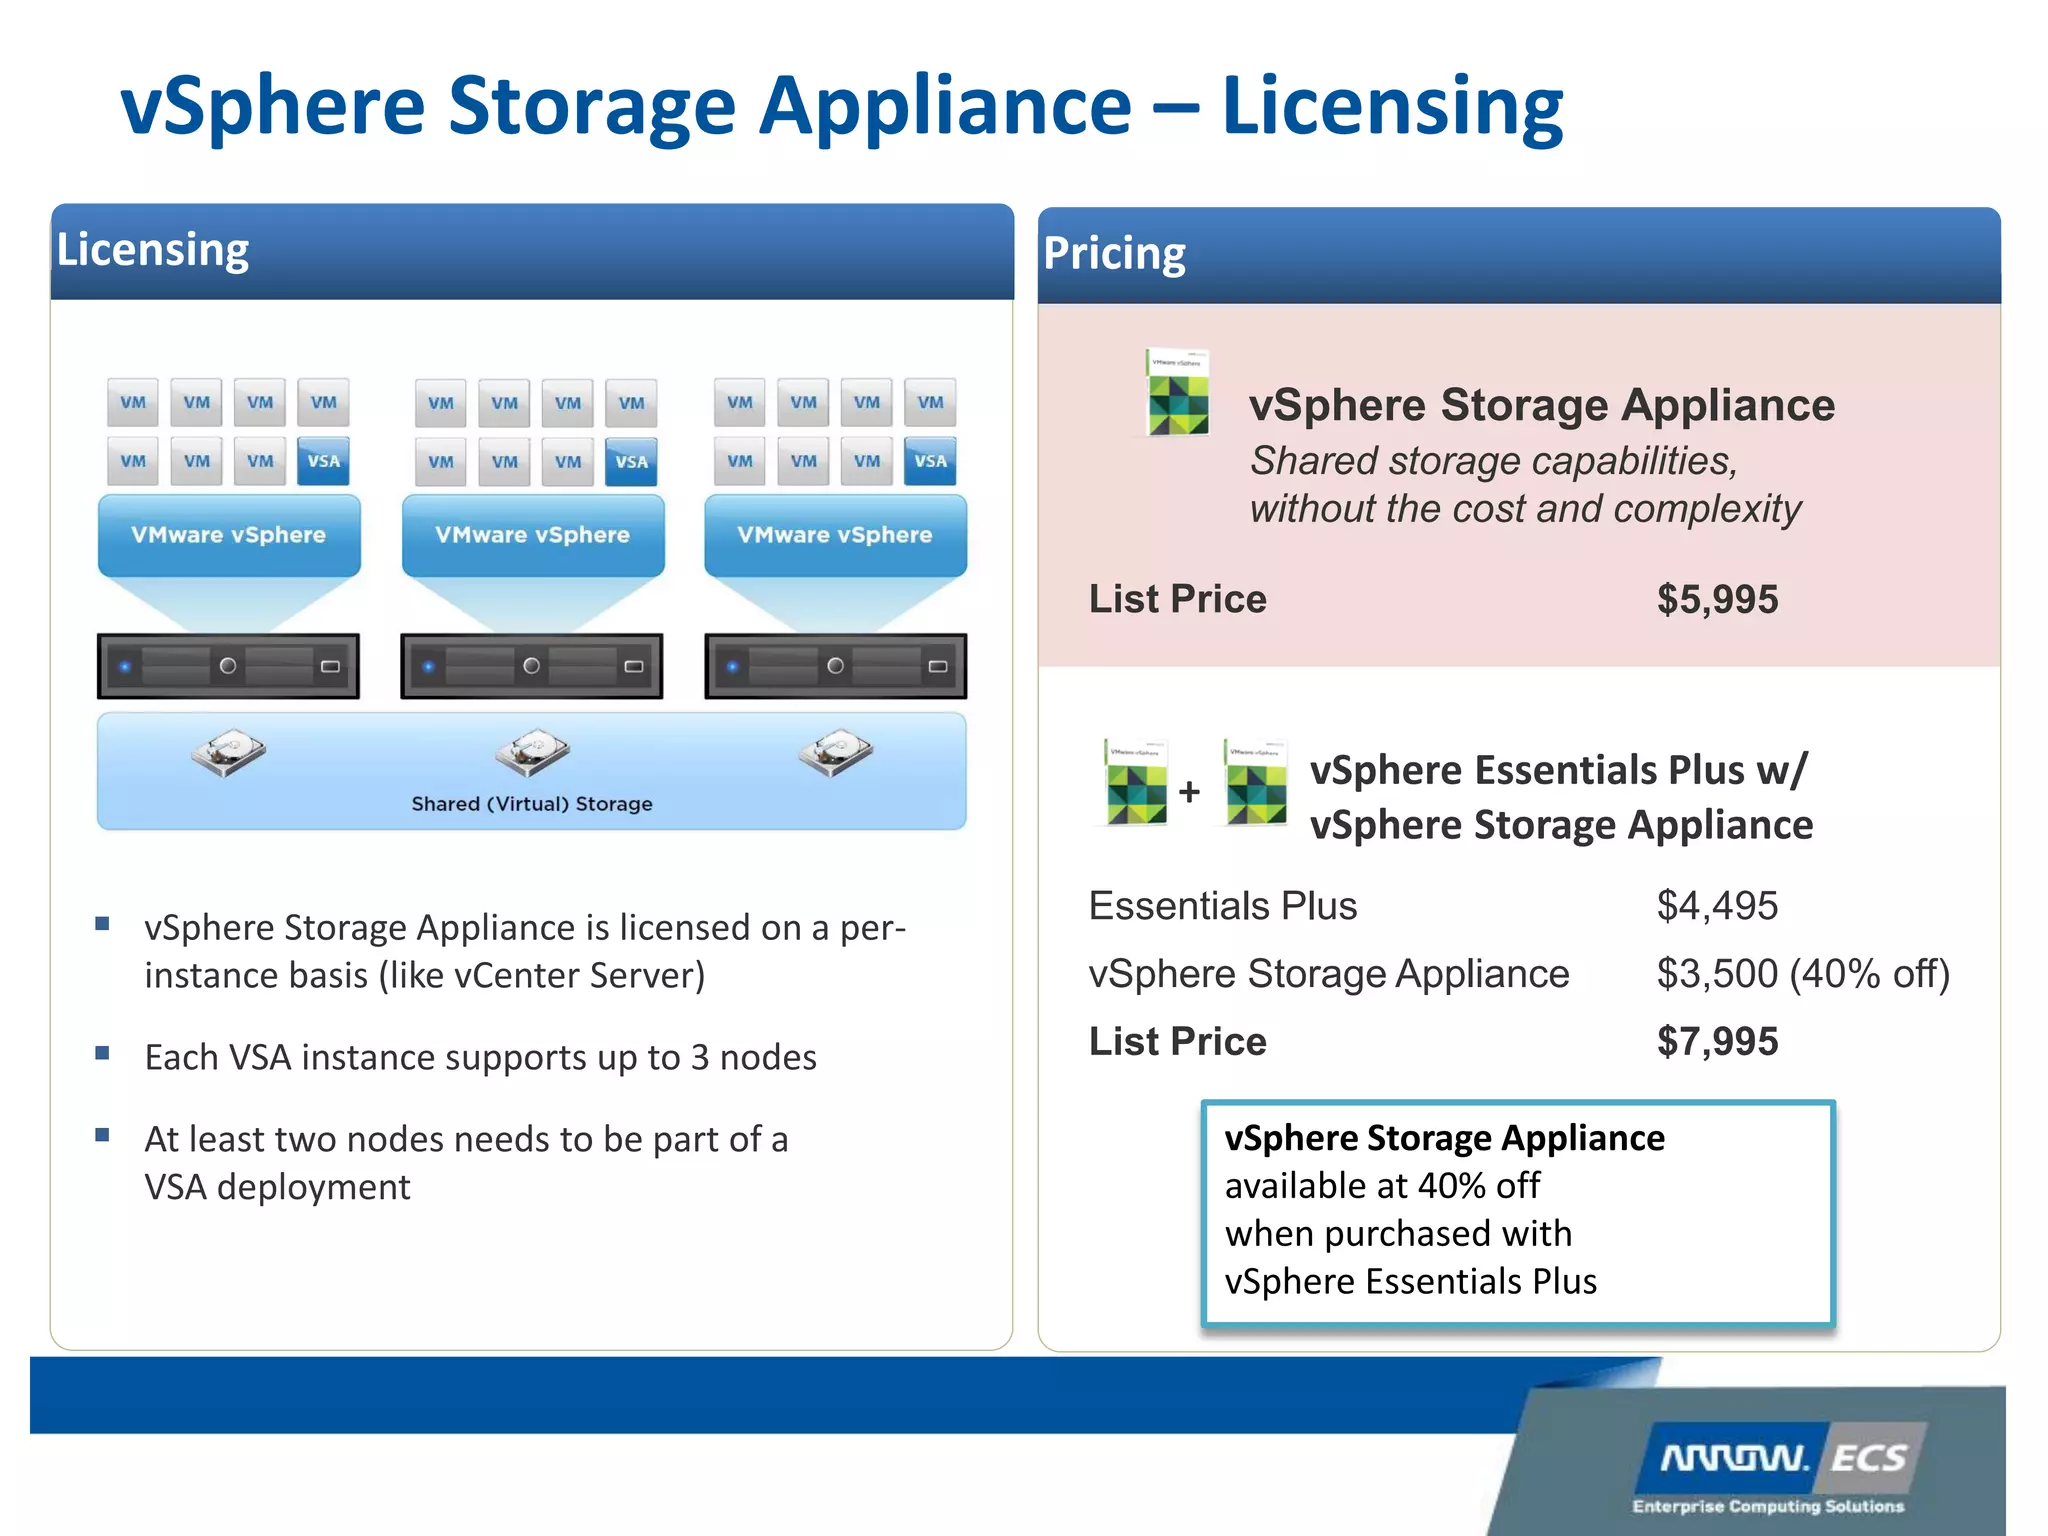Click the right physical server rack
This screenshot has width=2048, height=1536.
coord(836,666)
